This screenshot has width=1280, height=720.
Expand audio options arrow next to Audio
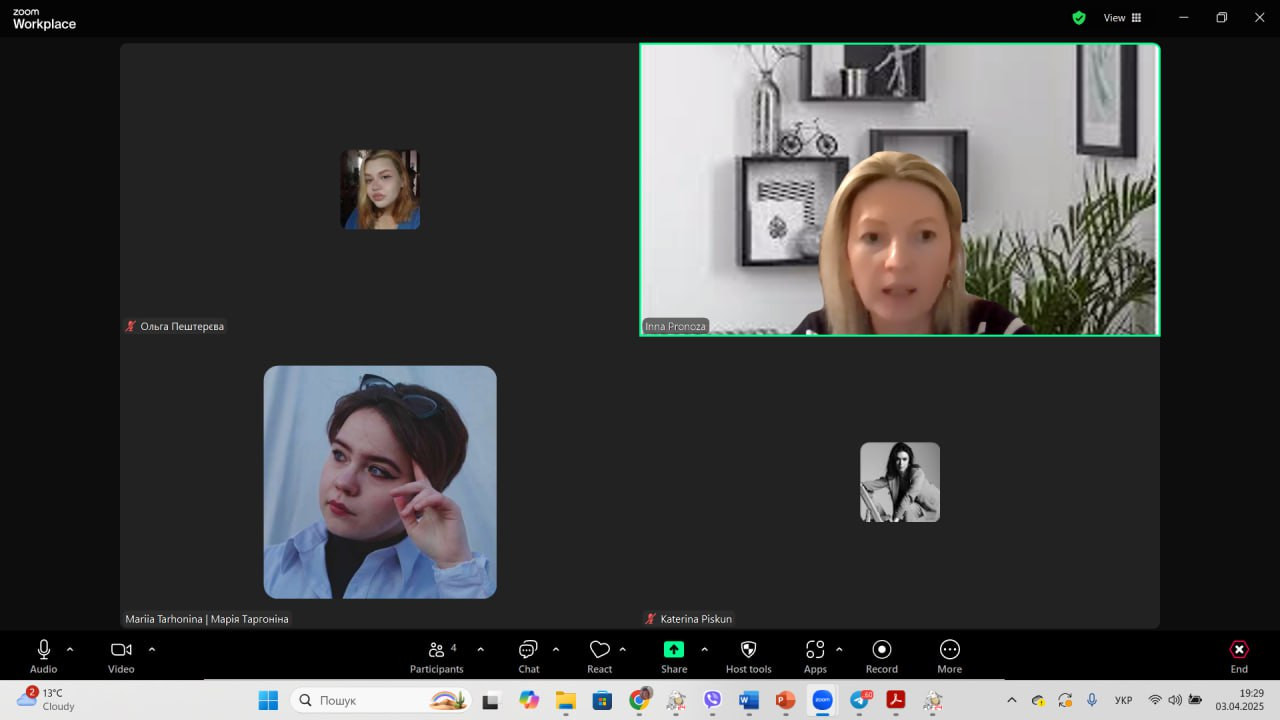click(70, 649)
